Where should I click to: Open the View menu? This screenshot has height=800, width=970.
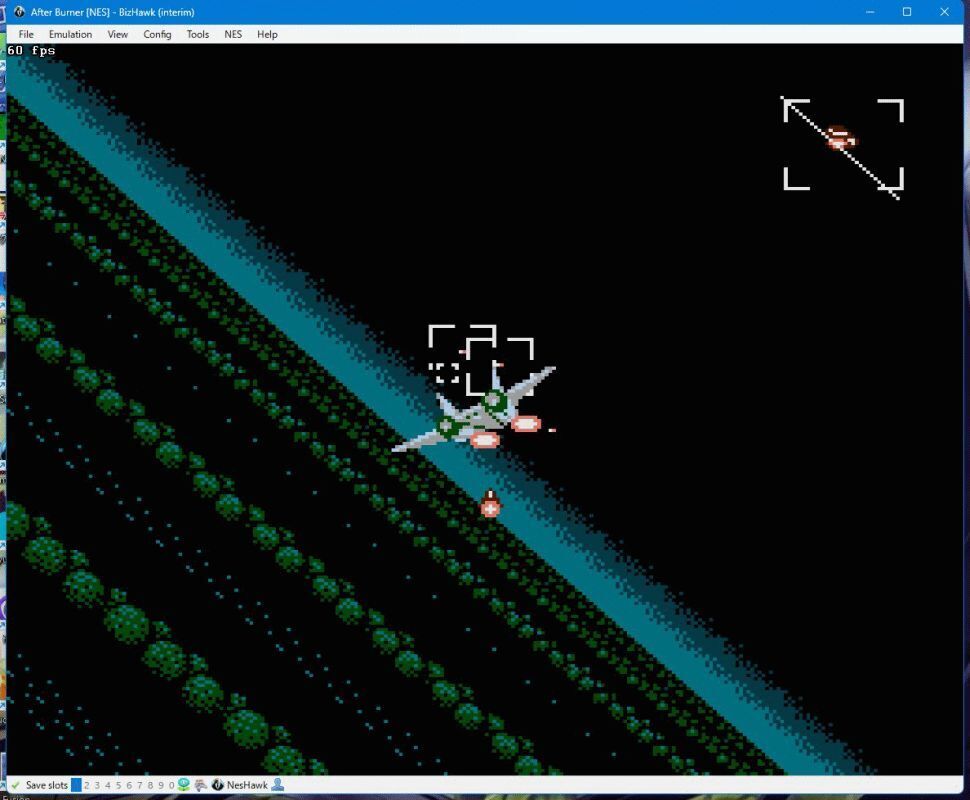[118, 35]
